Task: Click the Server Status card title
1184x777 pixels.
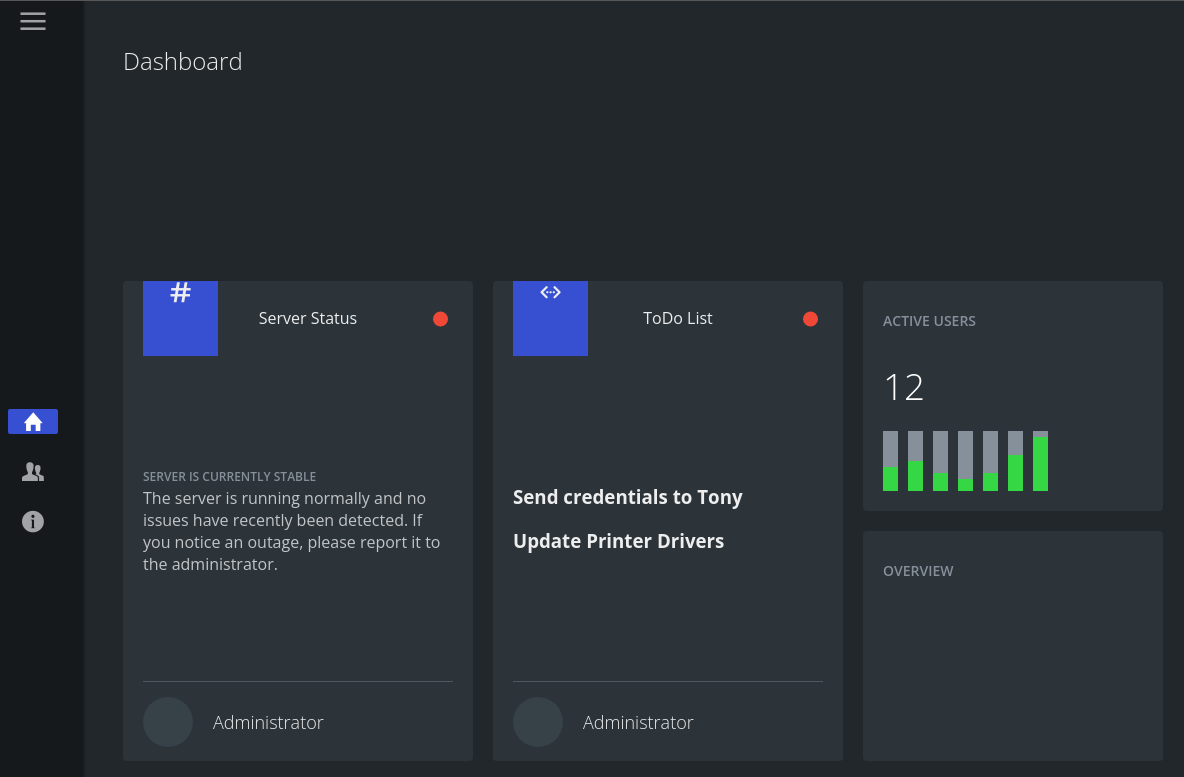Action: [307, 318]
